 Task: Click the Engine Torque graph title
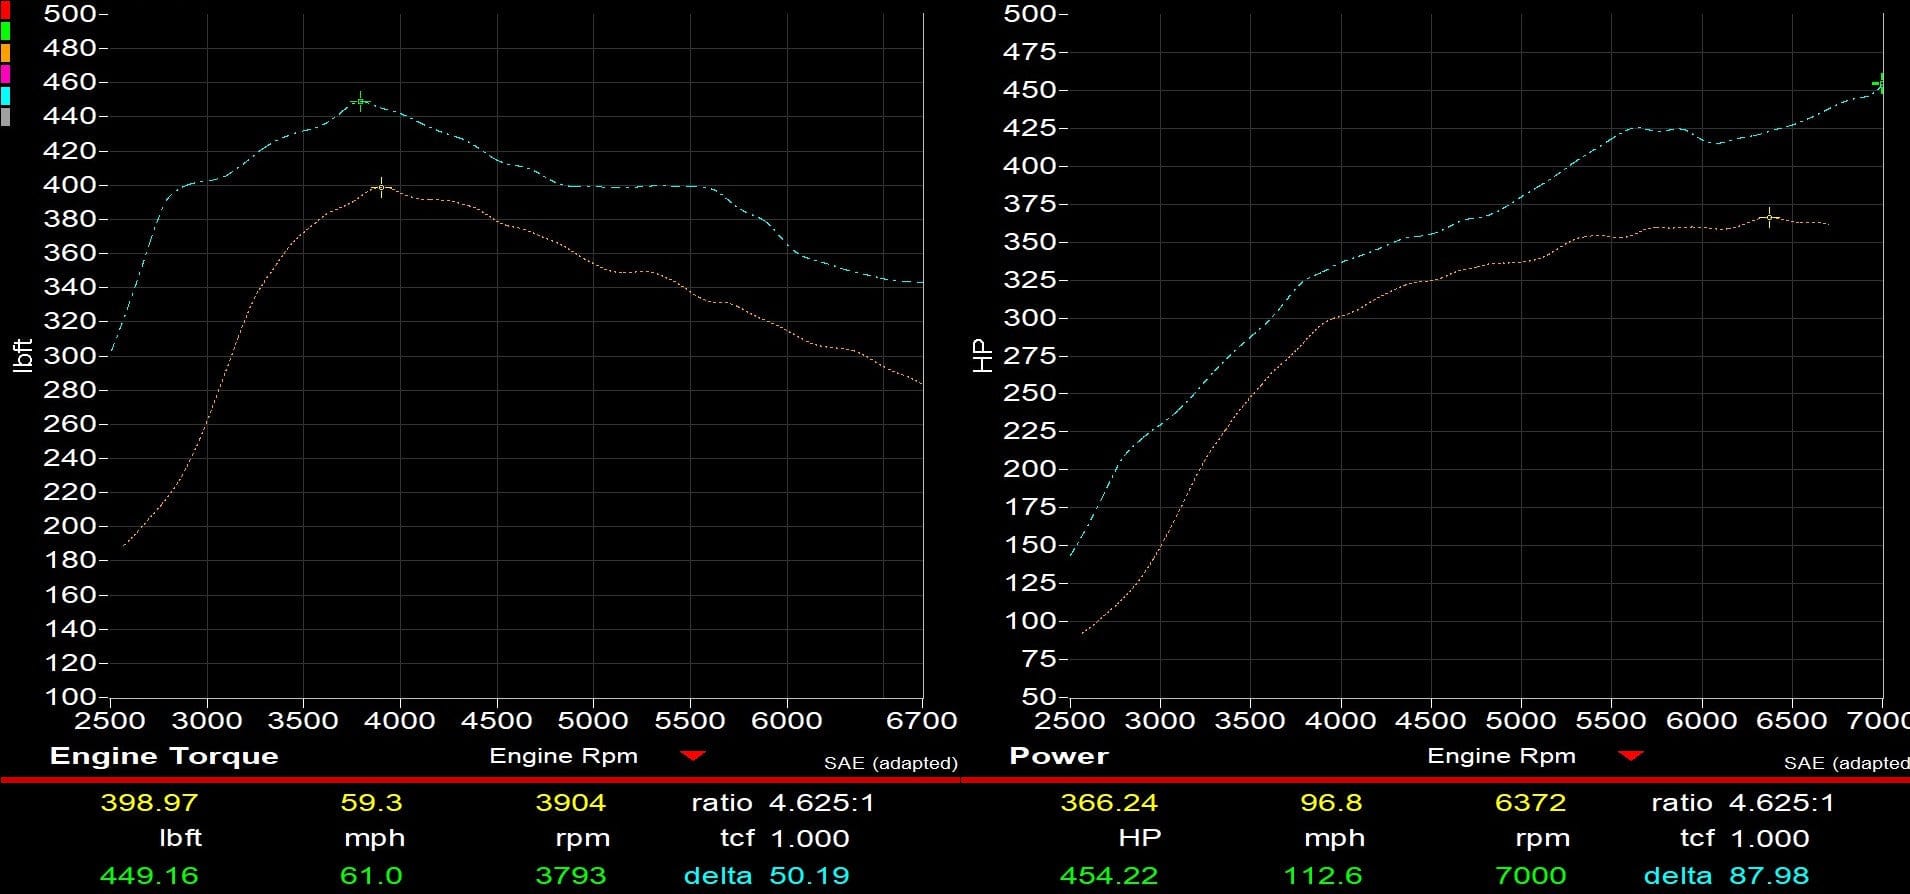click(x=164, y=756)
